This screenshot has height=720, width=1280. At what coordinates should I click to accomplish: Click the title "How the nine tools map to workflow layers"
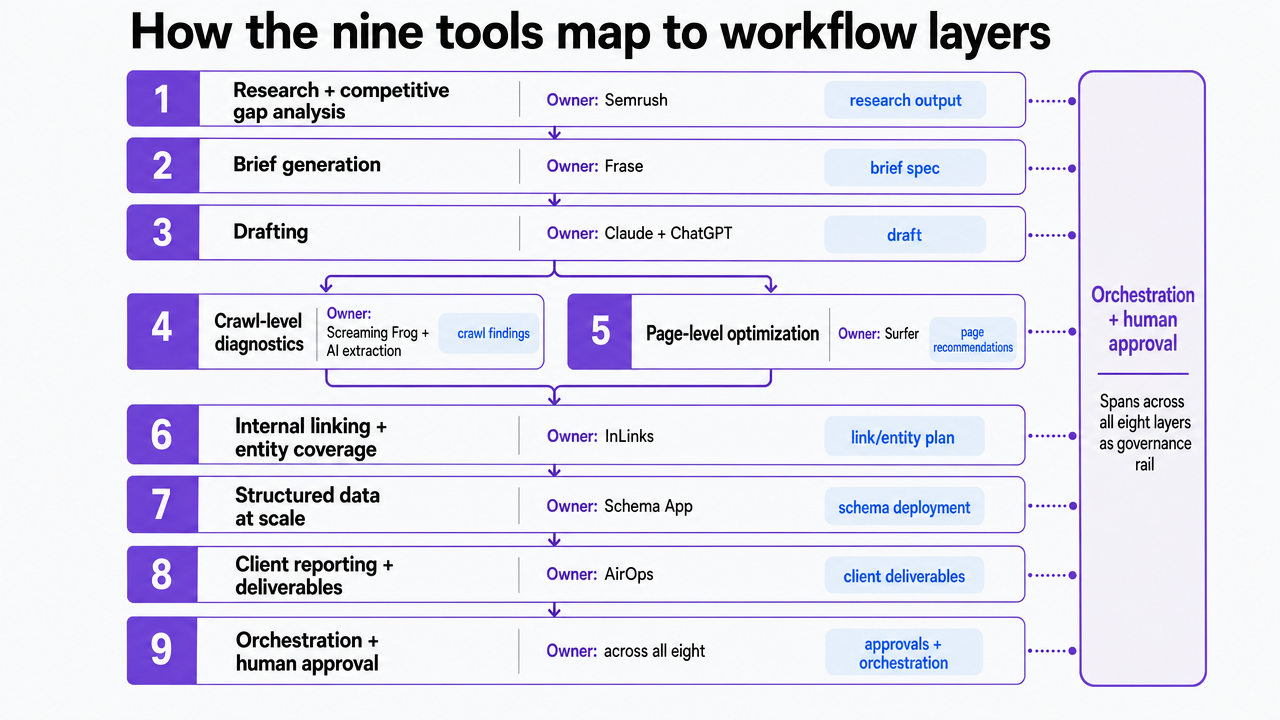point(590,33)
